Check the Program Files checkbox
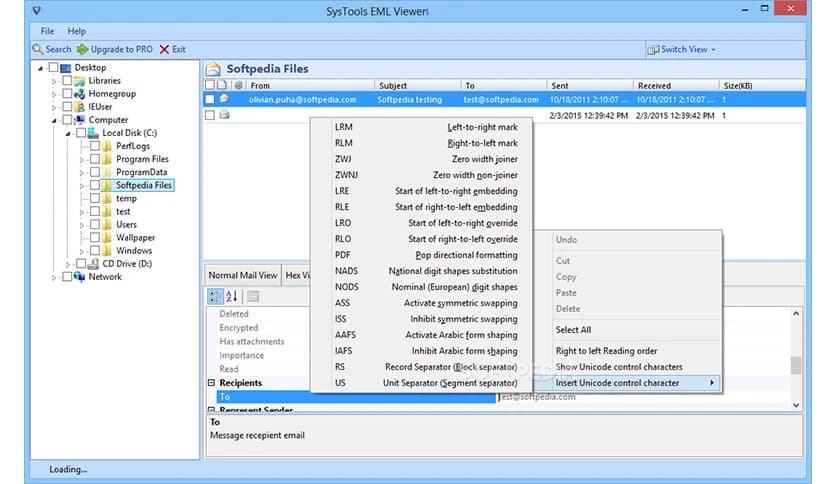The image size is (836, 484). (95, 159)
